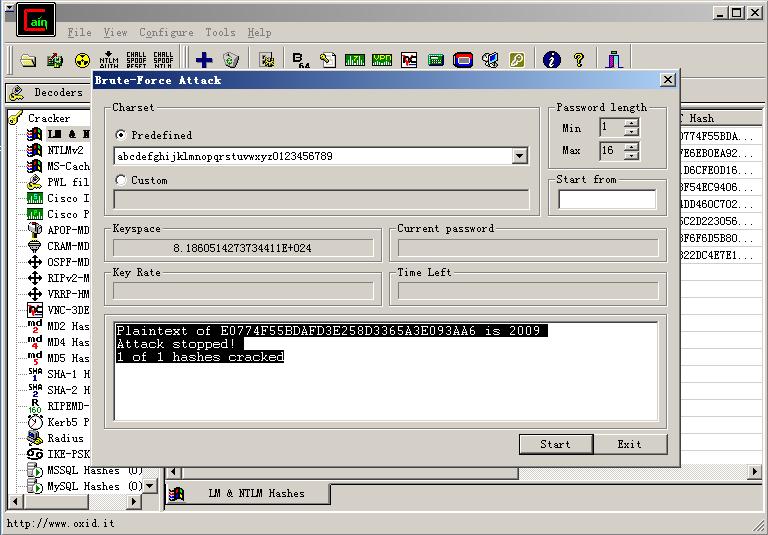Toggle the yellow APR radiation toolbar icon
Image resolution: width=768 pixels, height=535 pixels.
click(82, 60)
